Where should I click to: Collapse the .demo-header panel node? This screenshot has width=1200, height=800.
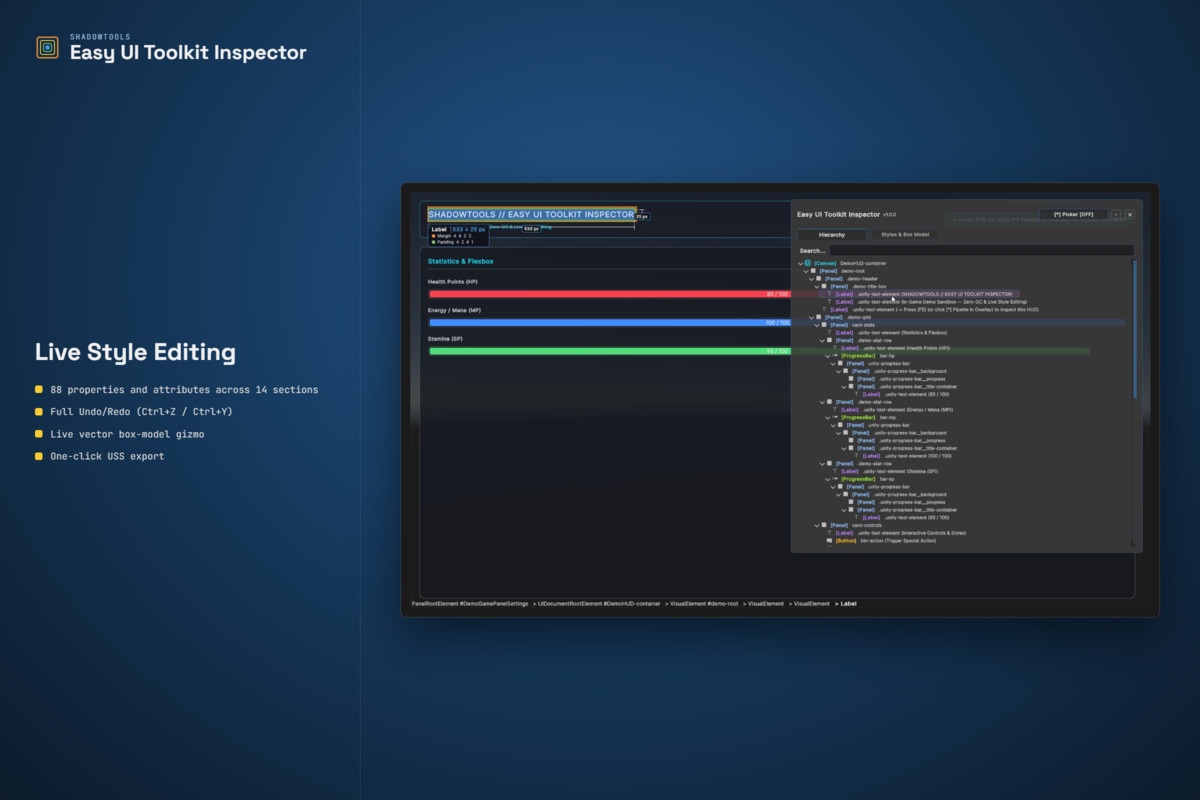(x=812, y=279)
